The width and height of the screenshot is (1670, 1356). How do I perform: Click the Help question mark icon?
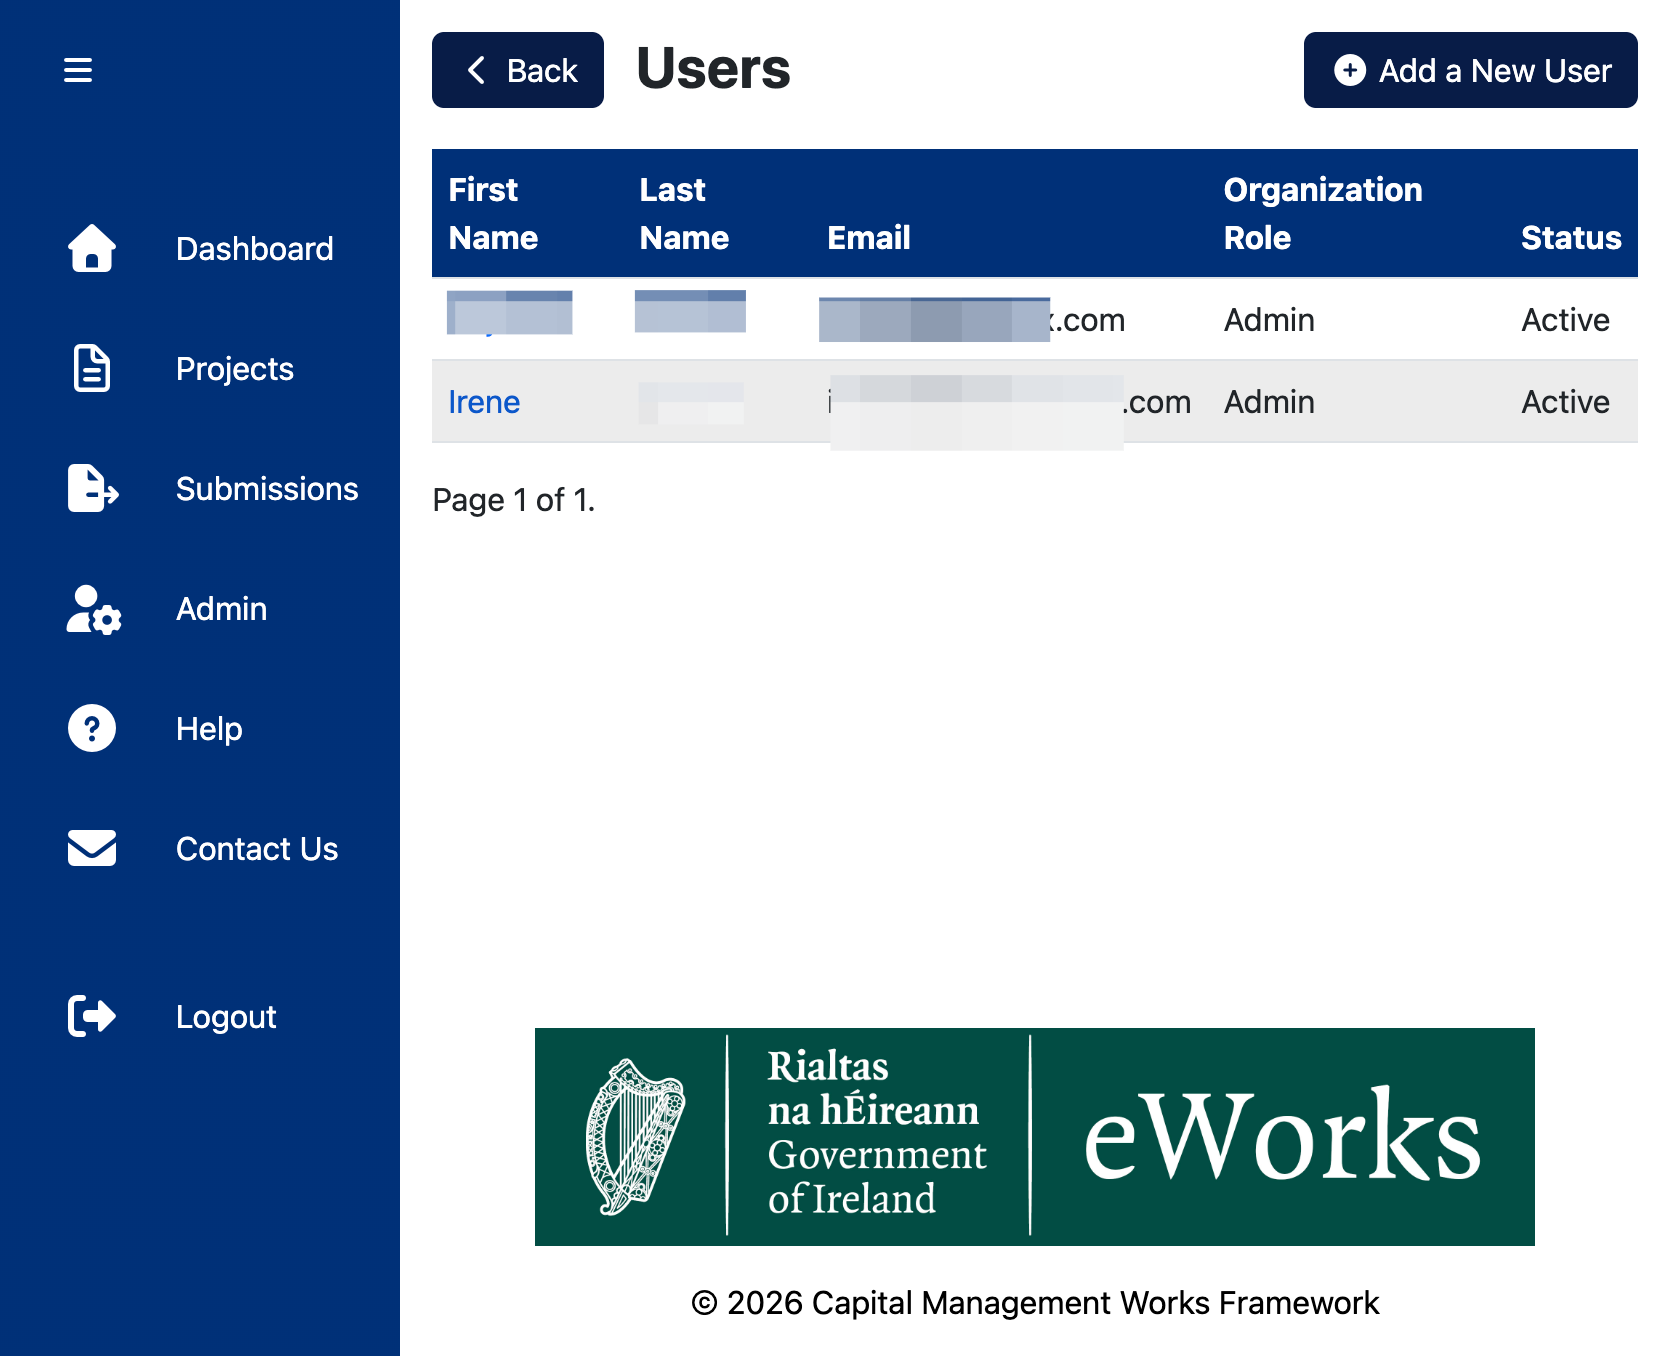click(92, 728)
